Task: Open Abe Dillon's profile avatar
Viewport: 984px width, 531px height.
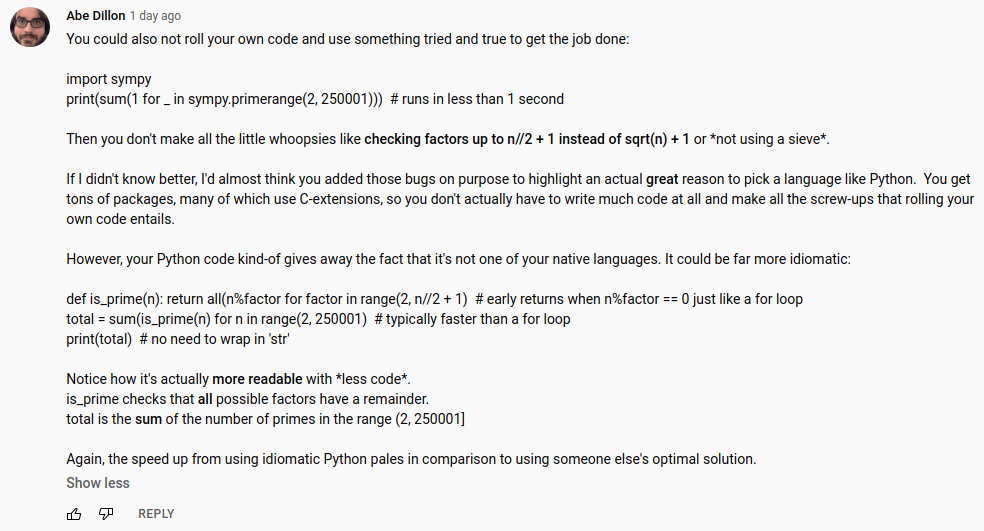Action: 31,31
